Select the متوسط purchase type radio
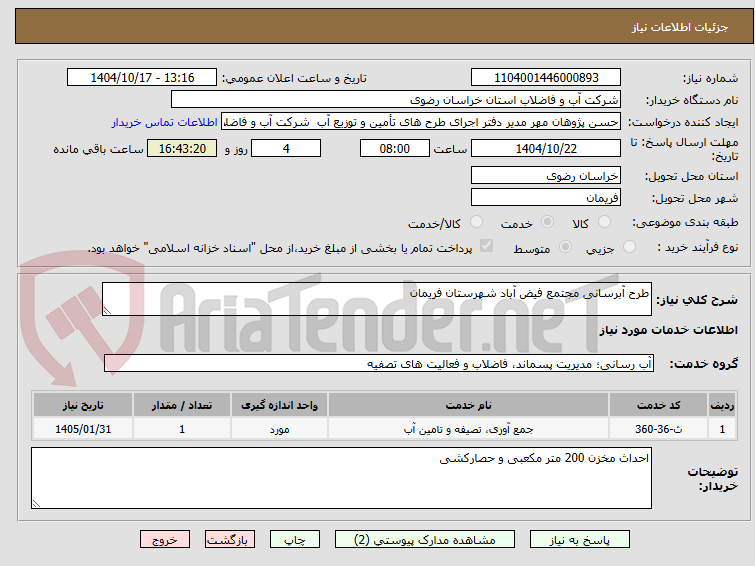The height and width of the screenshot is (566, 755). (565, 247)
